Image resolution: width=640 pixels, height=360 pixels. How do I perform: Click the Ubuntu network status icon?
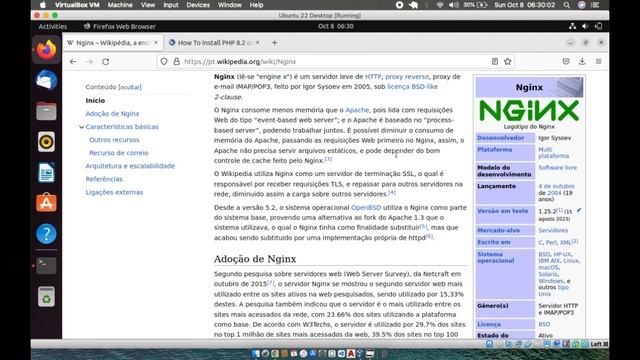coord(573,26)
